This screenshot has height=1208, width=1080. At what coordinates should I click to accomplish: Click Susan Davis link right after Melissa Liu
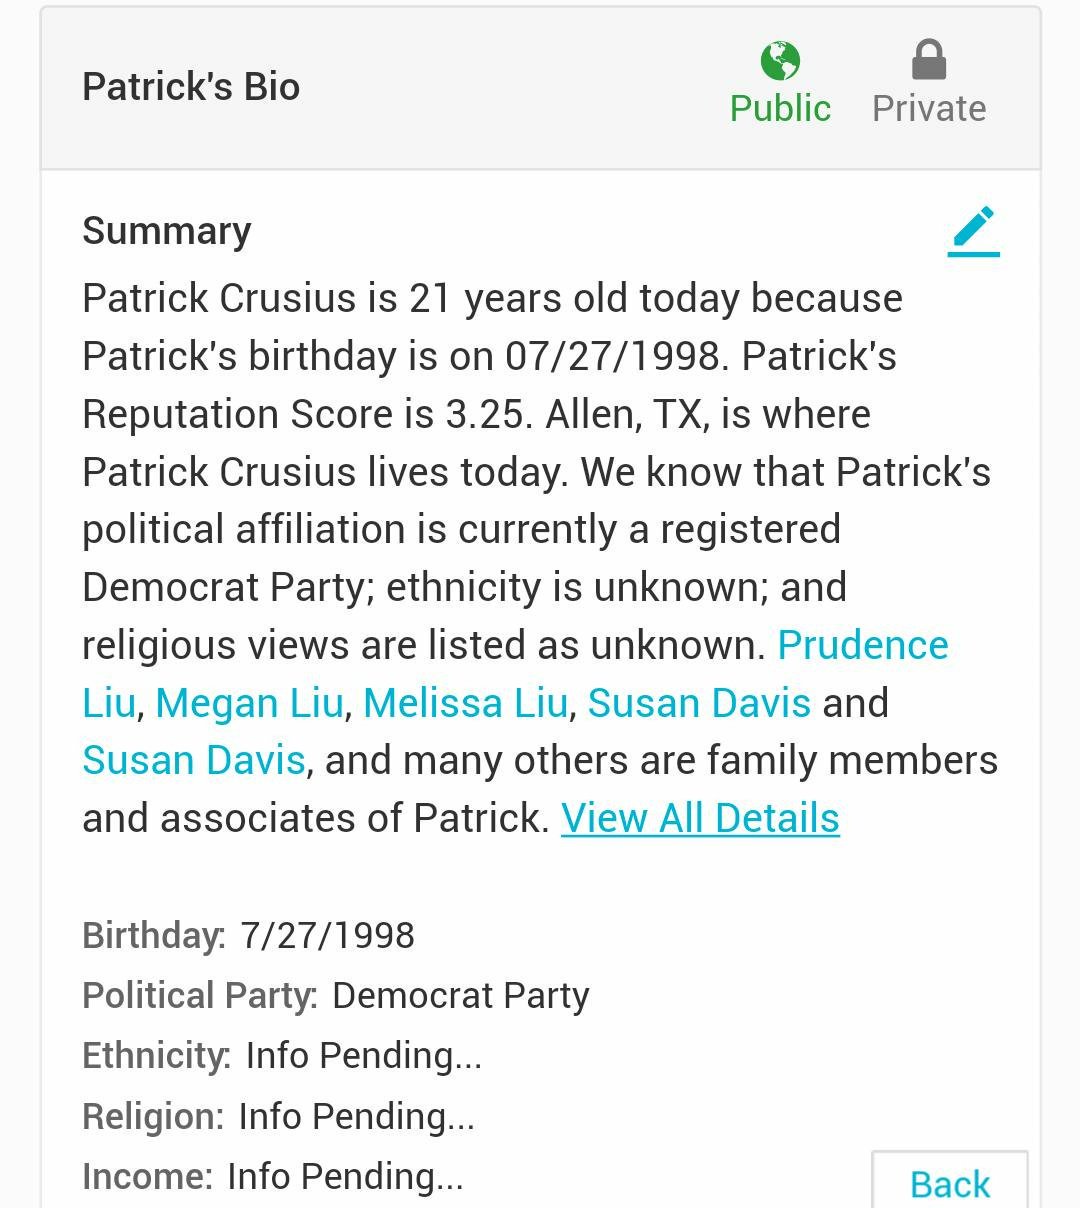tap(699, 703)
